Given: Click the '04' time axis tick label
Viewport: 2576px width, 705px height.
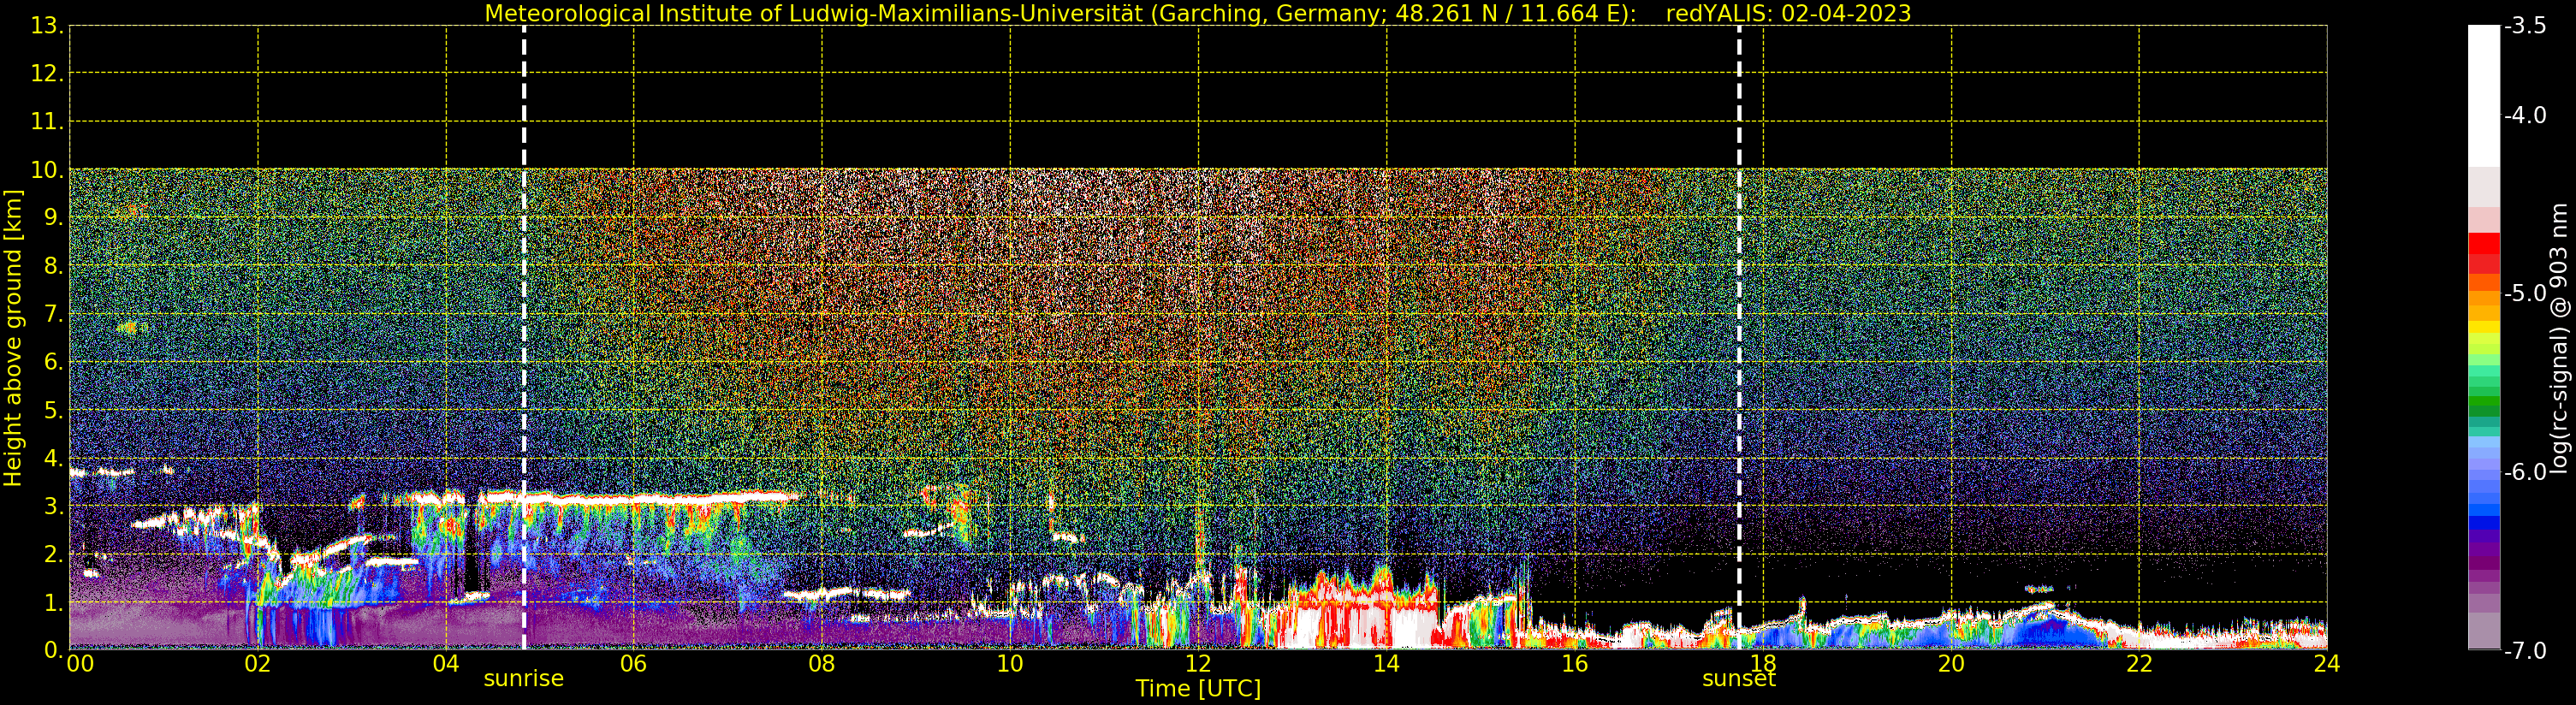Looking at the screenshot, I should (446, 664).
